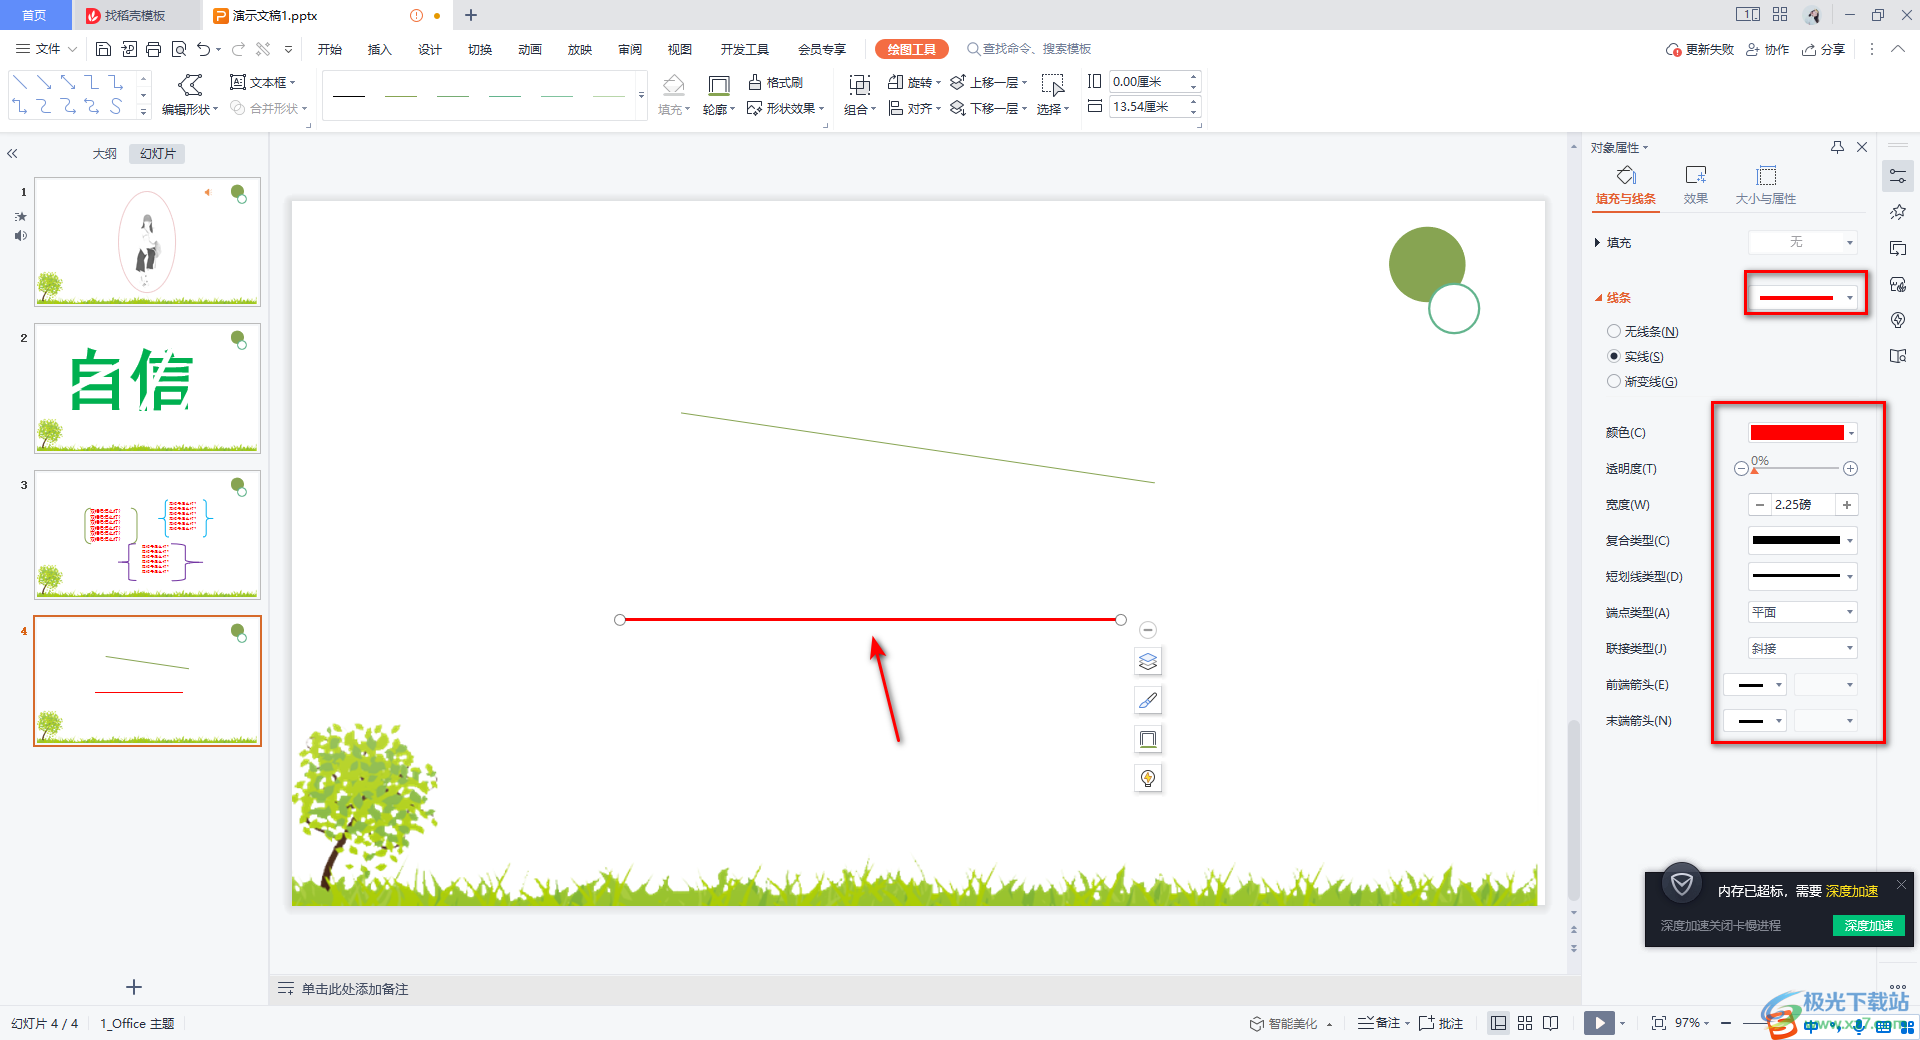This screenshot has height=1040, width=1920.
Task: Click the floating lightbulb idea icon
Action: pos(1148,778)
